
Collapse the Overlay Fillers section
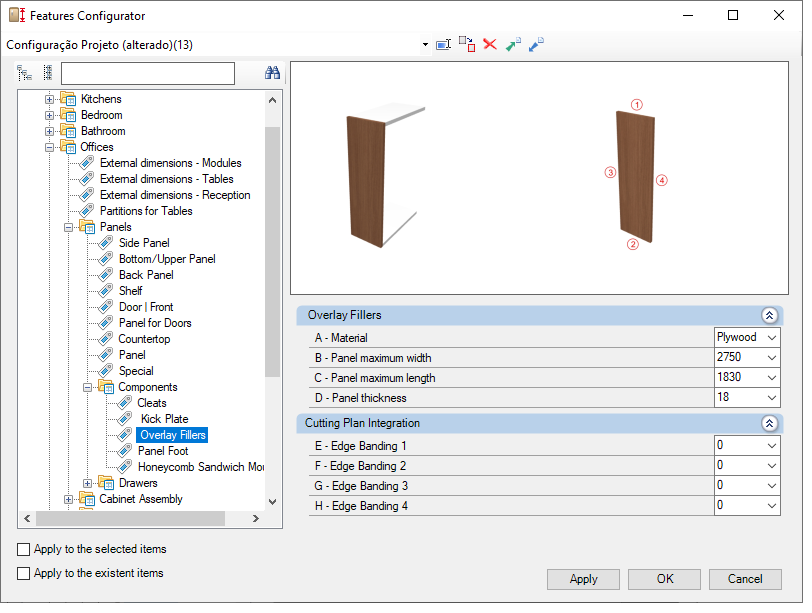[x=770, y=315]
